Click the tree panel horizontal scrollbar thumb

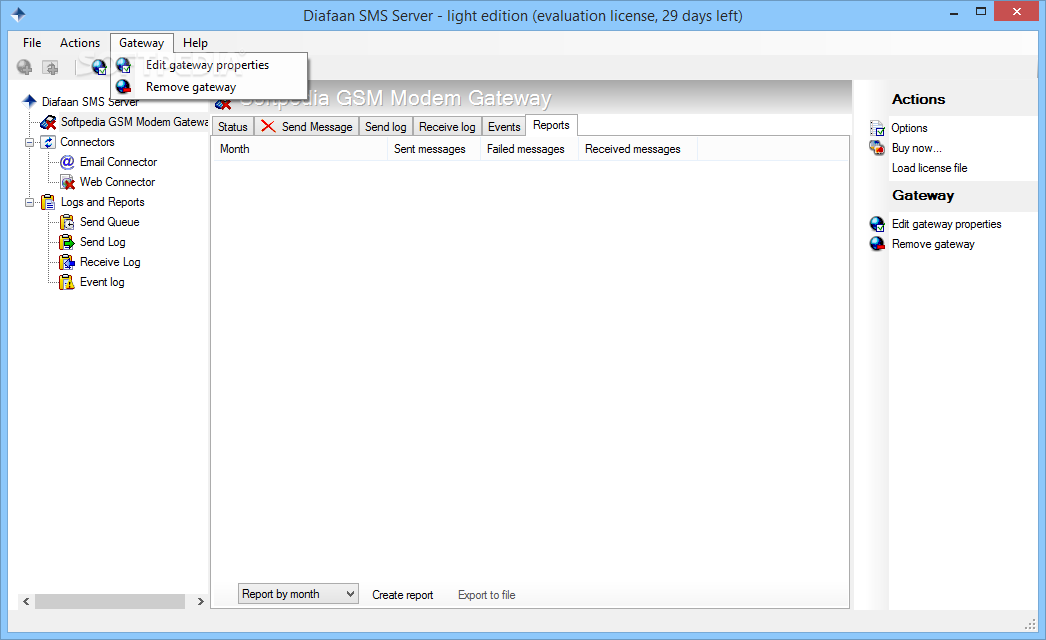pos(110,601)
